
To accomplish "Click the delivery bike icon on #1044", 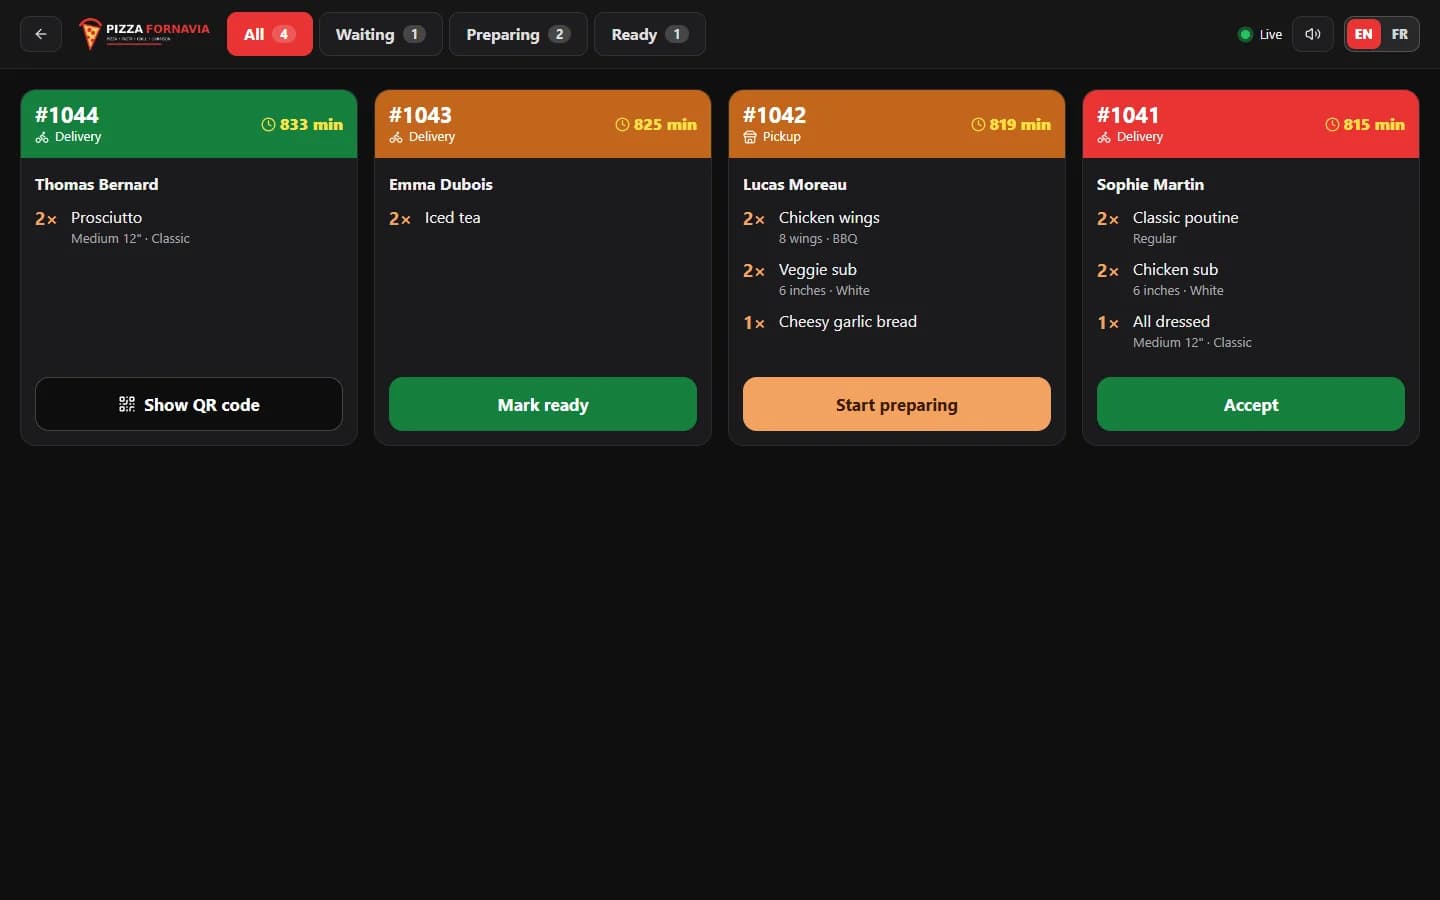I will 42,137.
